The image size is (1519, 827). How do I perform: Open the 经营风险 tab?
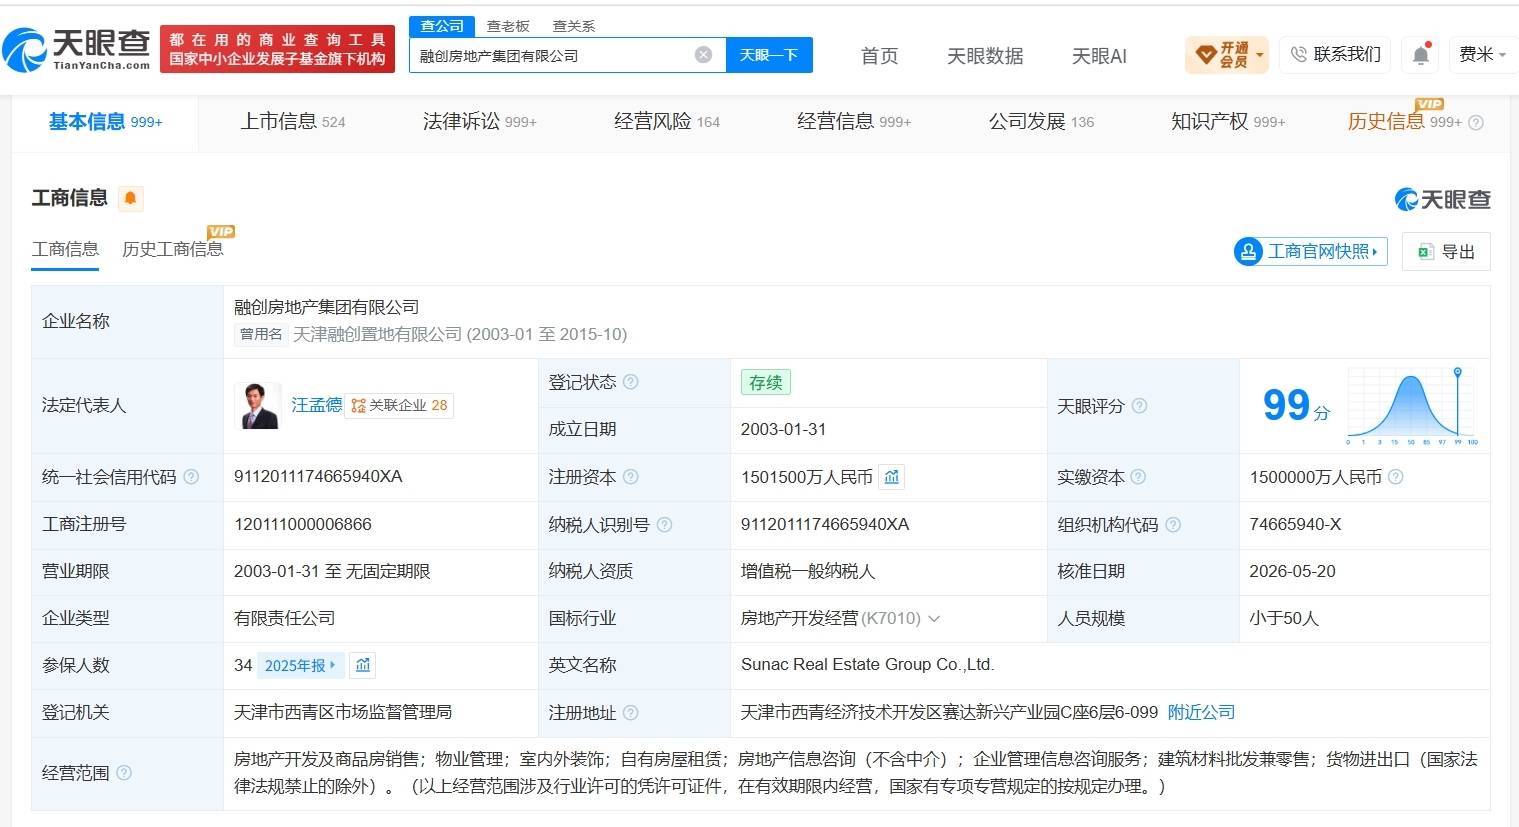[x=666, y=122]
